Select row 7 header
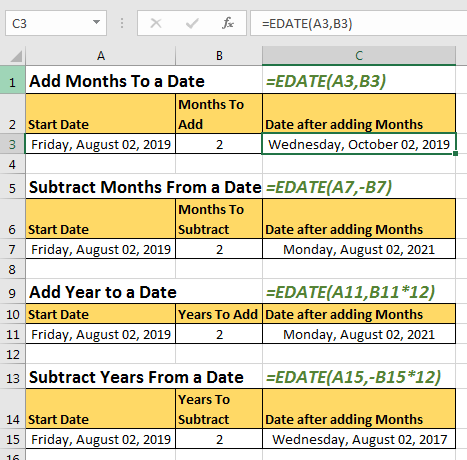This screenshot has height=460, width=467. (x=12, y=249)
